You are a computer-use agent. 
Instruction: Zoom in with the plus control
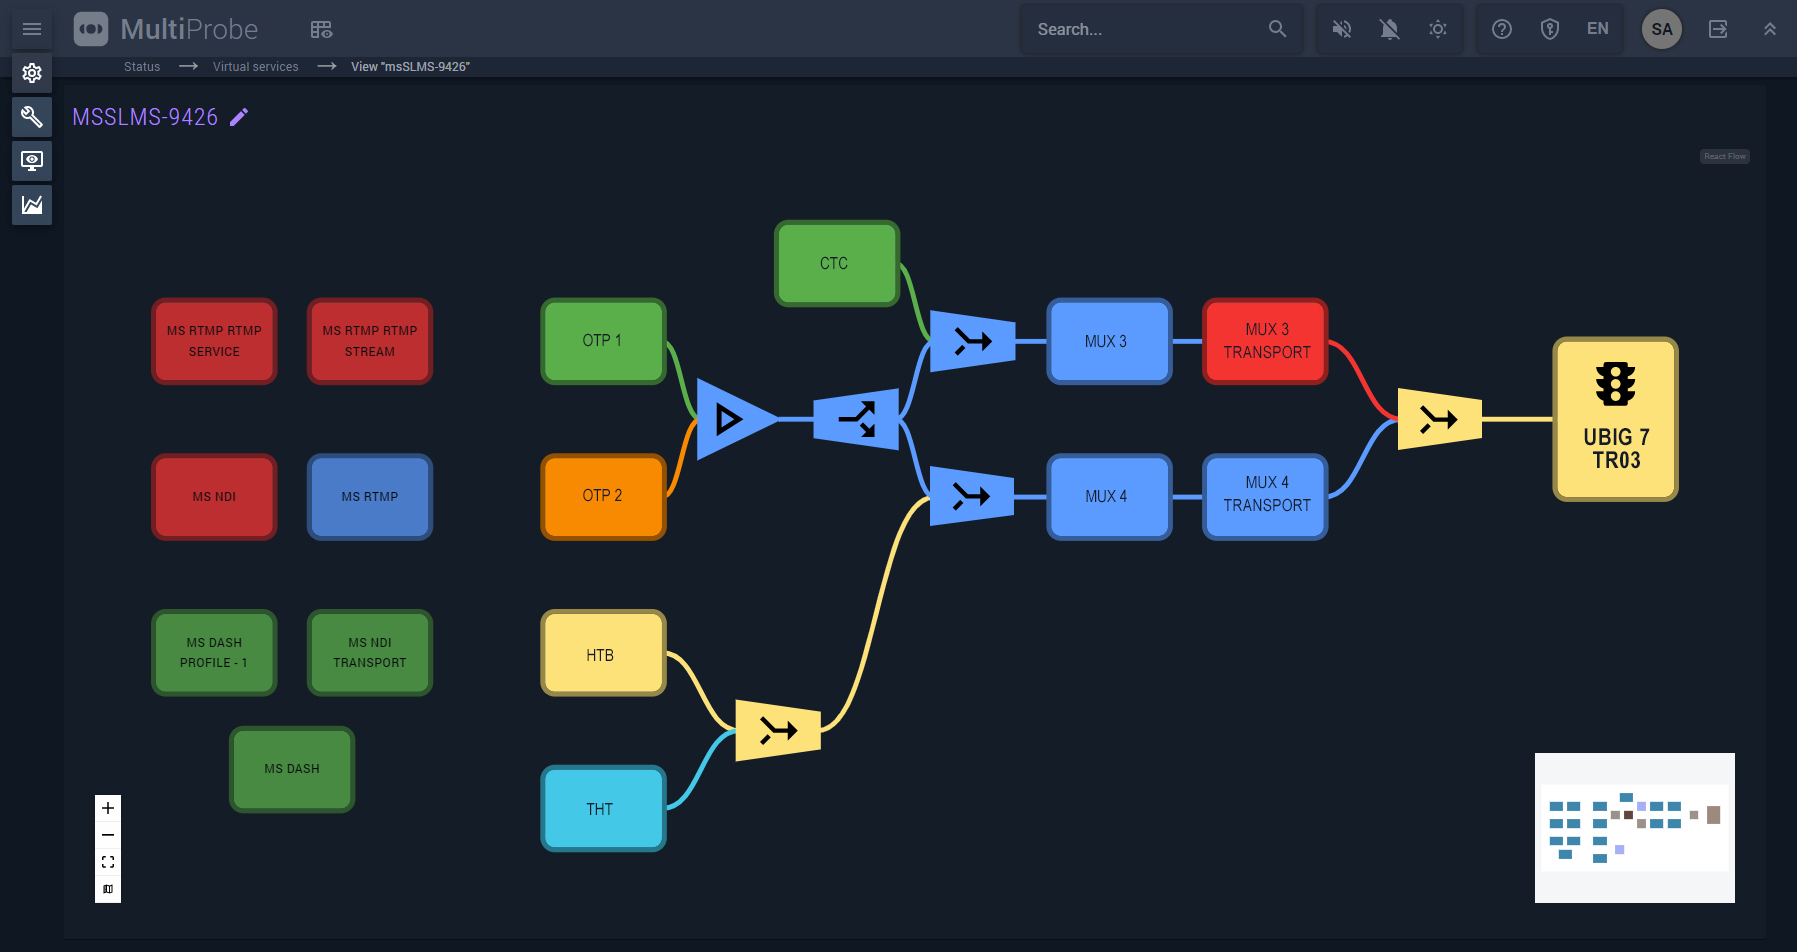click(108, 808)
